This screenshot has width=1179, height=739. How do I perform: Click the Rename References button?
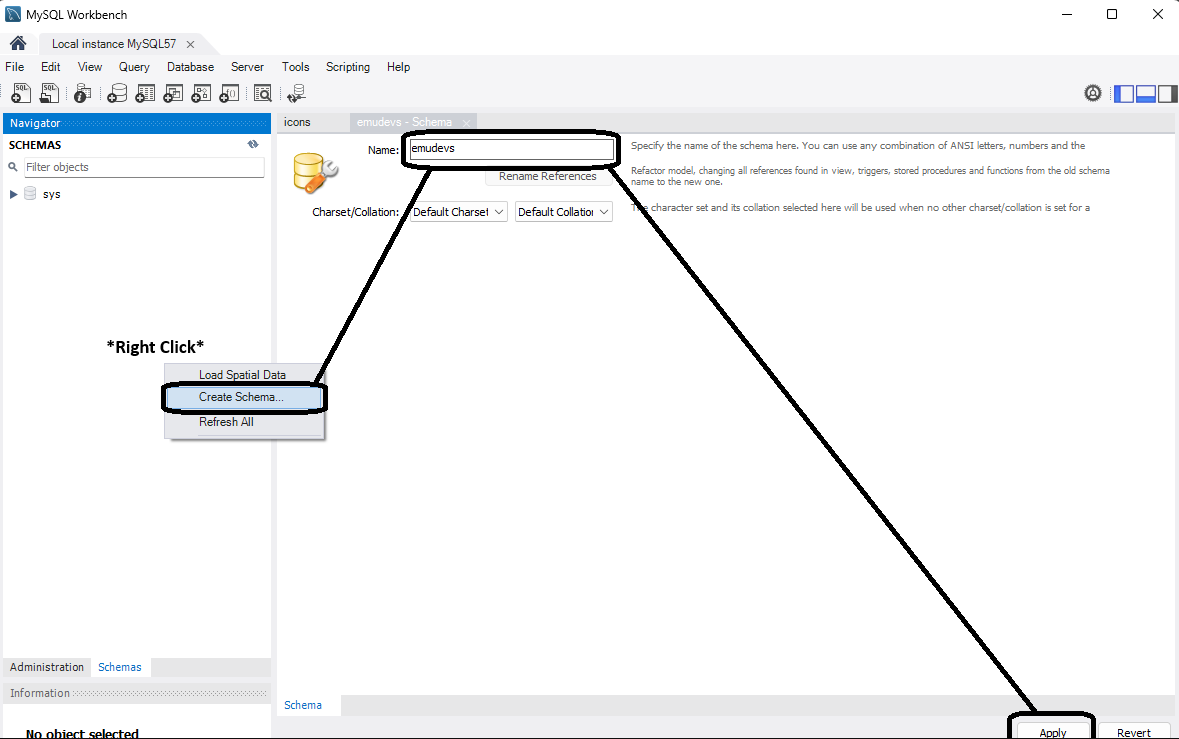point(547,176)
